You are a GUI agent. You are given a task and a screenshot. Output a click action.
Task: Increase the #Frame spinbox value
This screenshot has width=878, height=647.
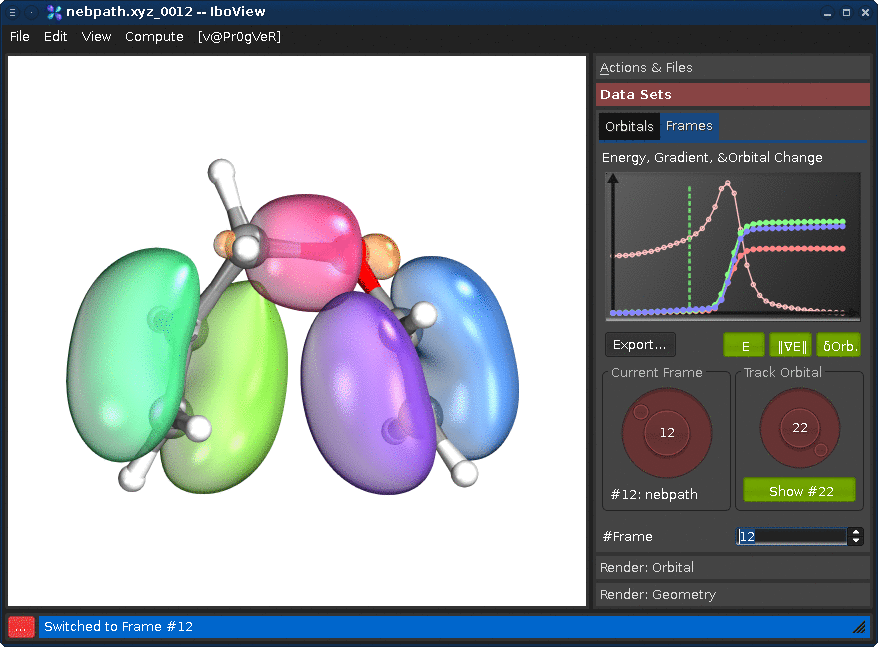click(856, 532)
